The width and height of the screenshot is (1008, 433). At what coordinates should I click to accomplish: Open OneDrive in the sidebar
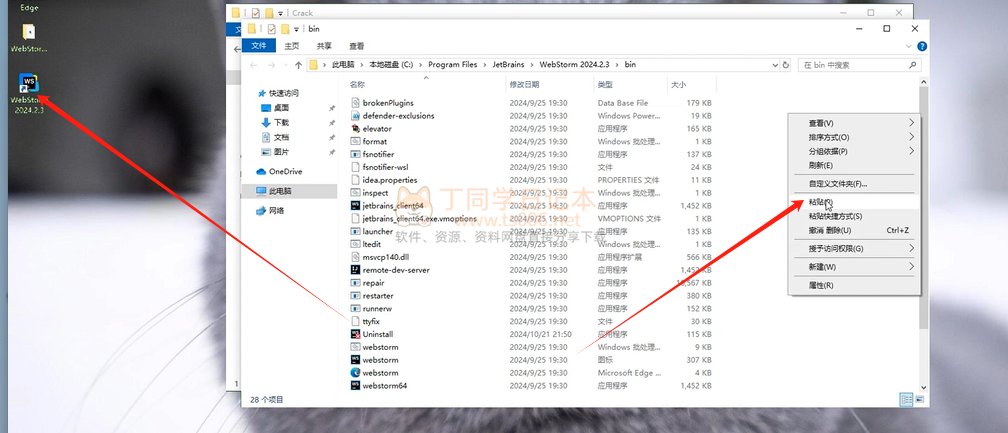[x=285, y=172]
